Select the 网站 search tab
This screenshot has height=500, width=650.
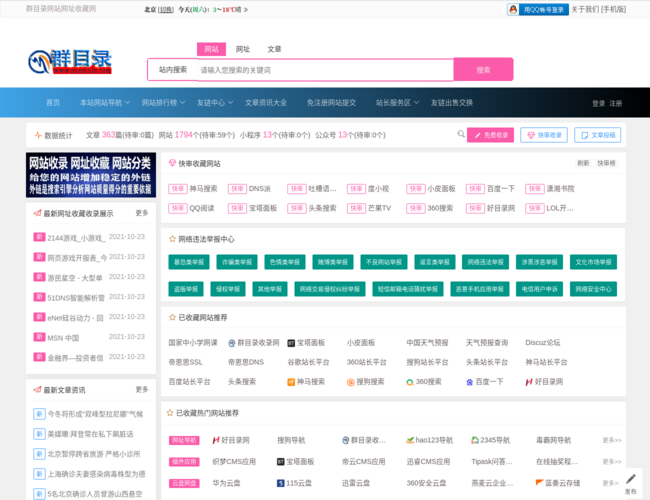point(211,49)
